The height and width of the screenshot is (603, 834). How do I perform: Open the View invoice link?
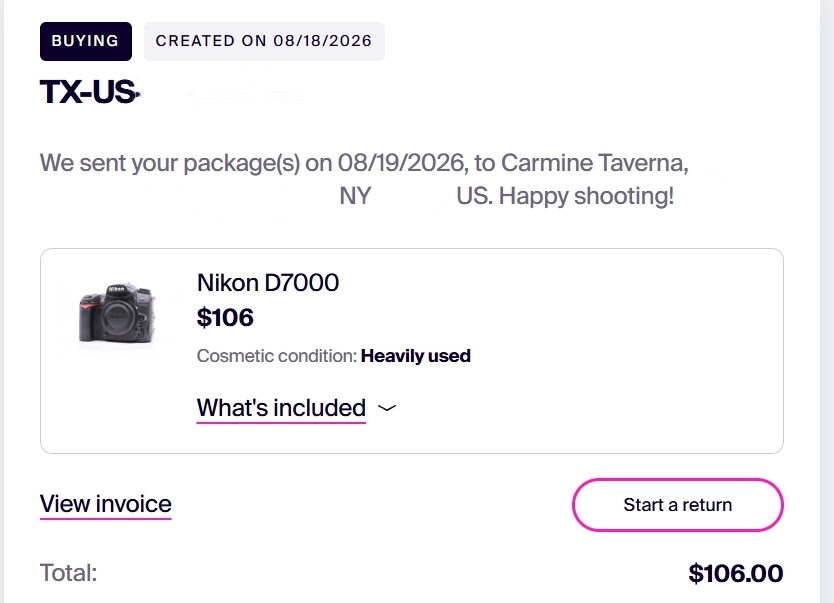[105, 504]
